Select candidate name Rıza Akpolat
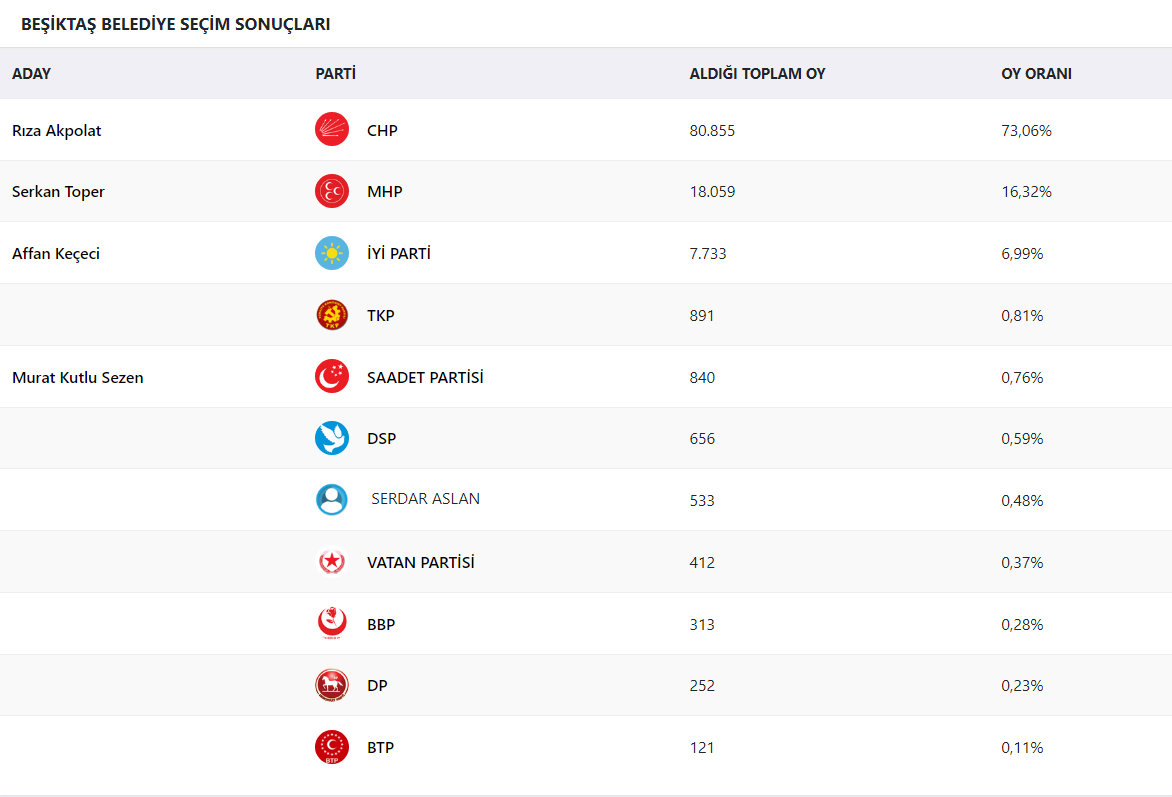 tap(57, 131)
